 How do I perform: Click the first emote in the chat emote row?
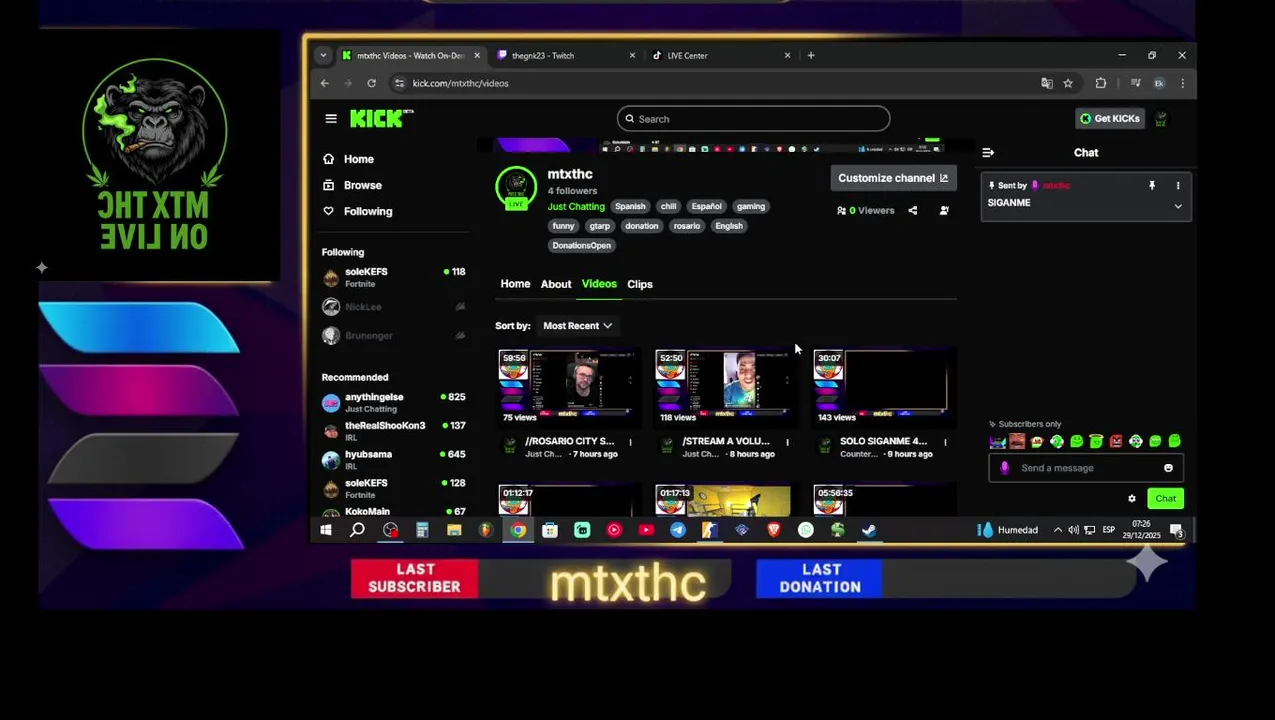998,442
